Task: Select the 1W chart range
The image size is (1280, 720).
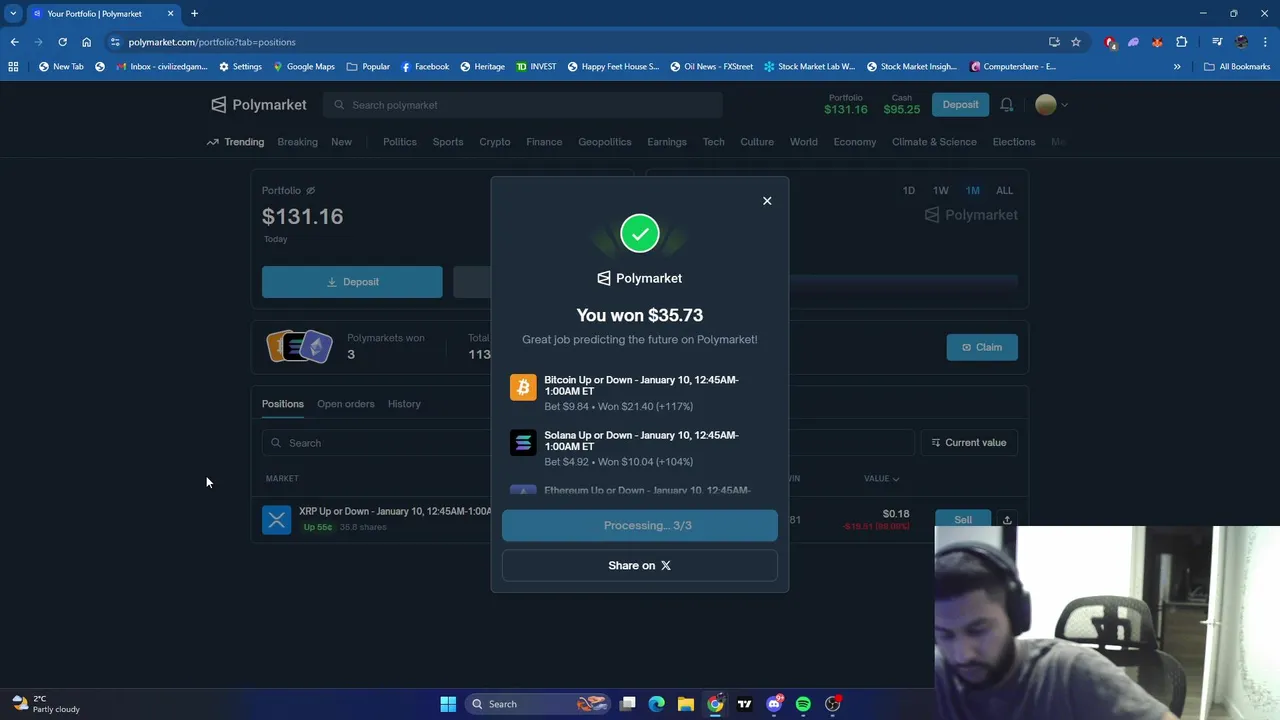Action: pos(941,191)
